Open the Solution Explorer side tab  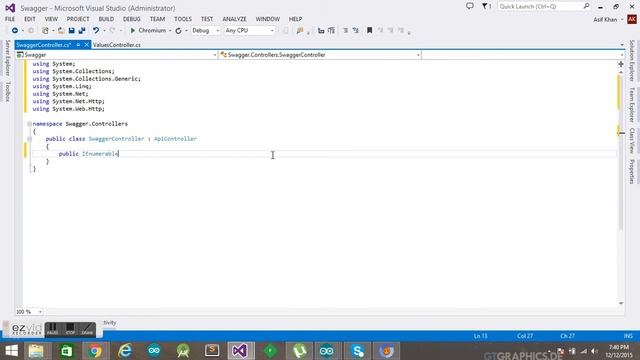tap(632, 60)
